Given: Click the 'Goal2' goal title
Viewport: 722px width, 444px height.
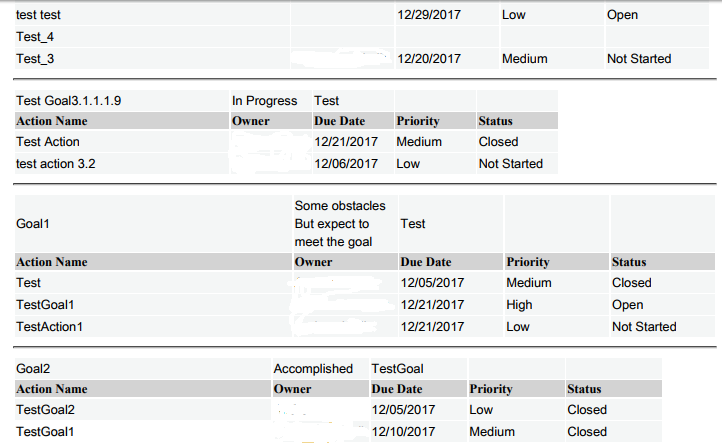Looking at the screenshot, I should click(33, 369).
